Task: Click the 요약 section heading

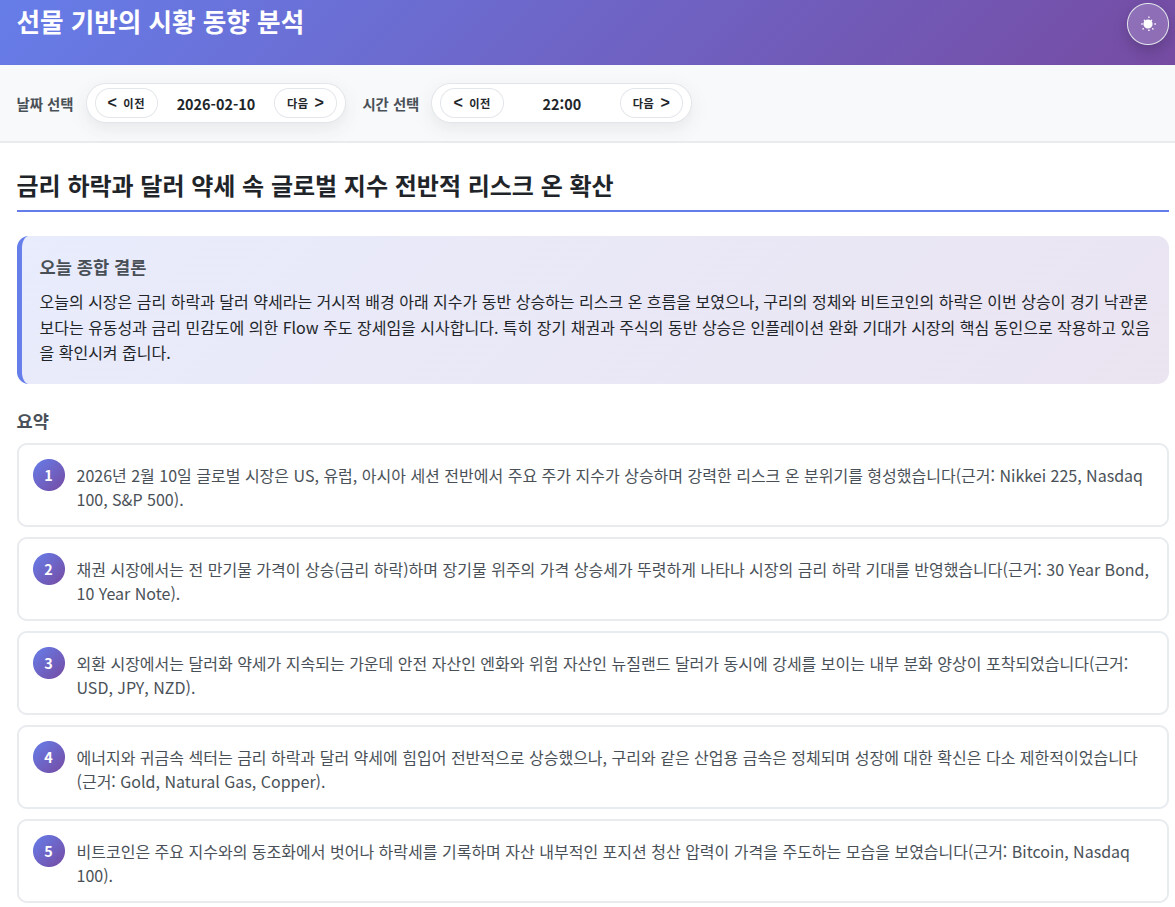Action: [33, 421]
